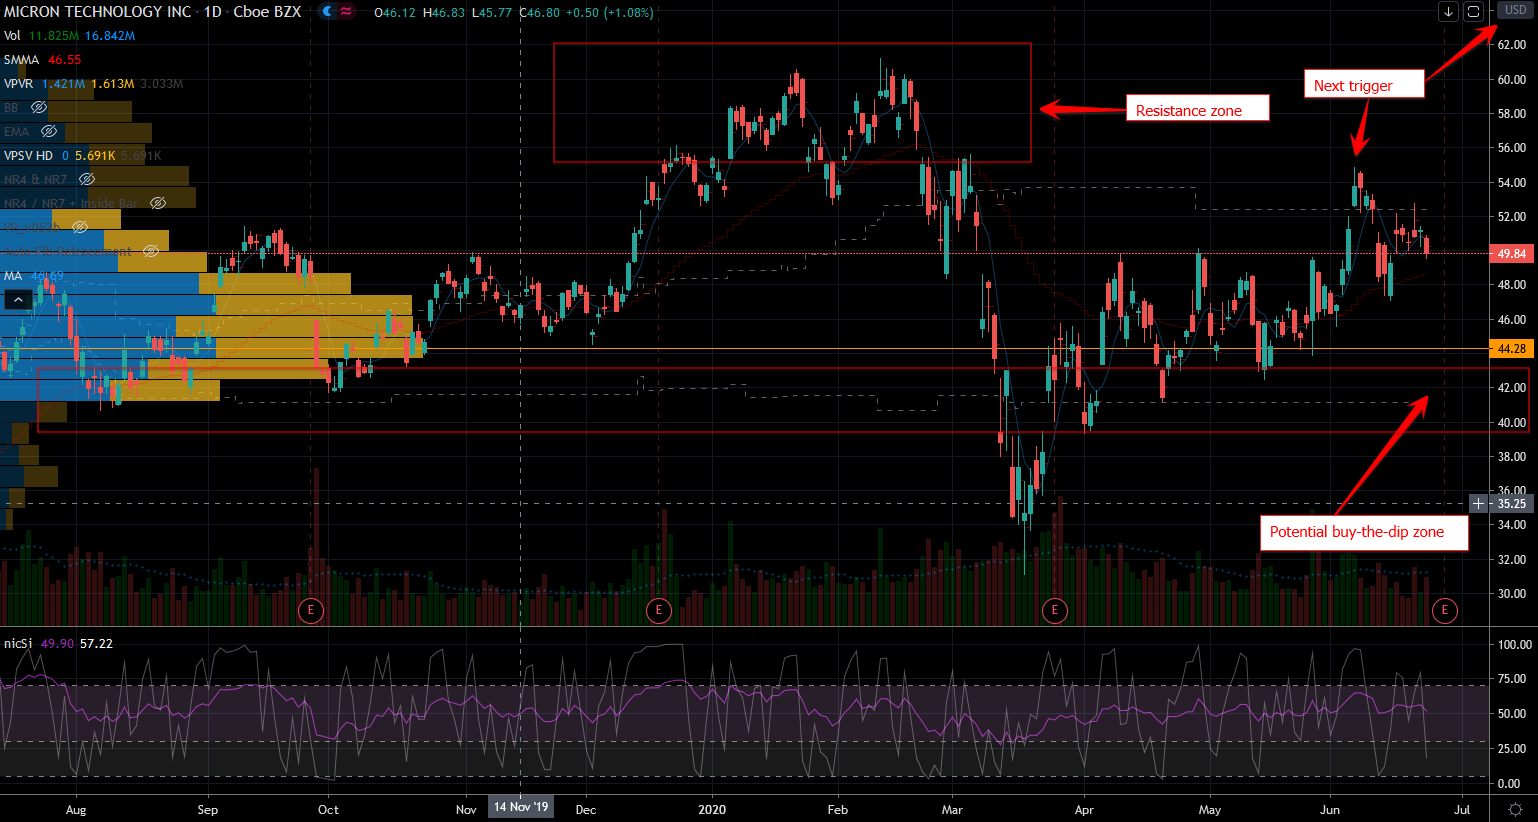Image resolution: width=1538 pixels, height=822 pixels.
Task: Click the VPVR total value 3.033M
Action: pos(162,83)
